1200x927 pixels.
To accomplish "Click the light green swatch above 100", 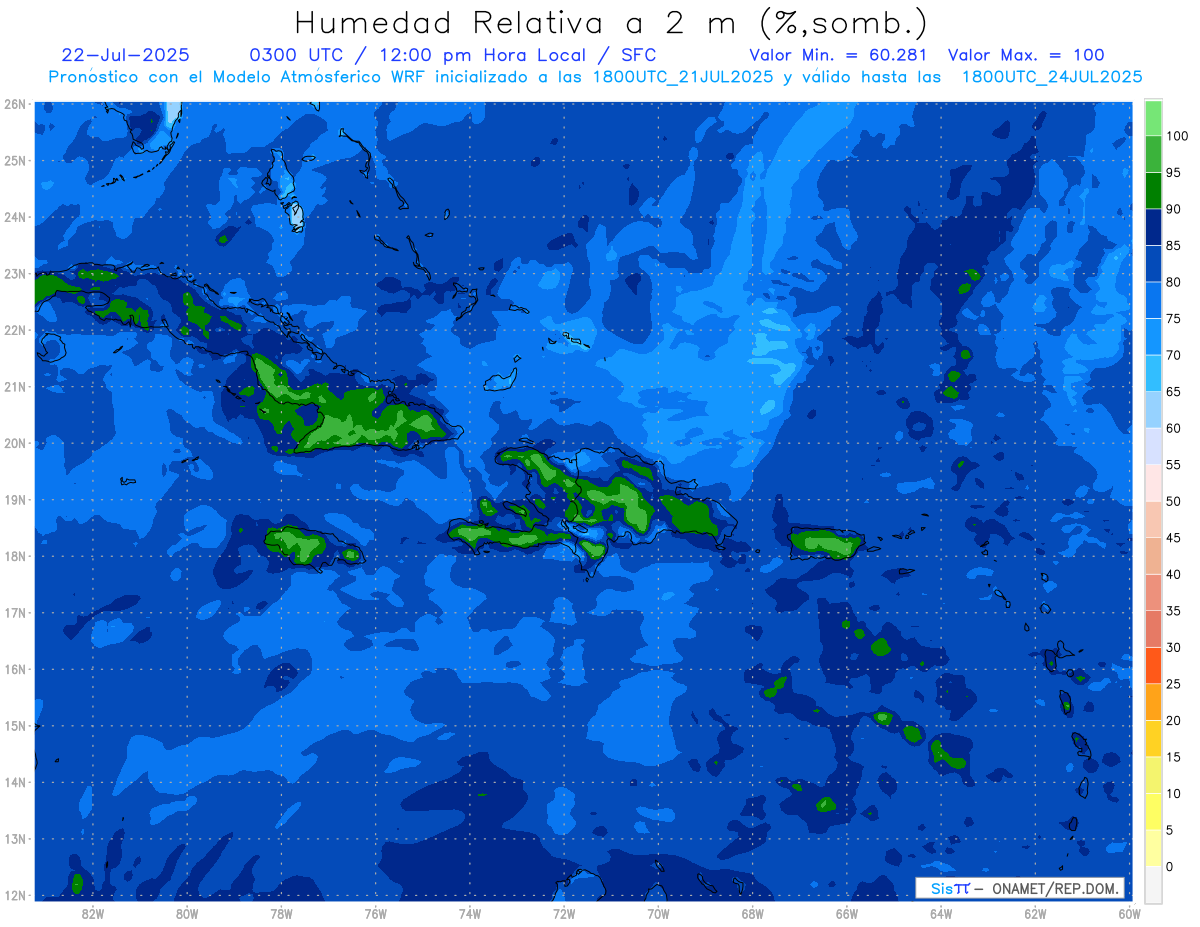I will [x=1153, y=118].
